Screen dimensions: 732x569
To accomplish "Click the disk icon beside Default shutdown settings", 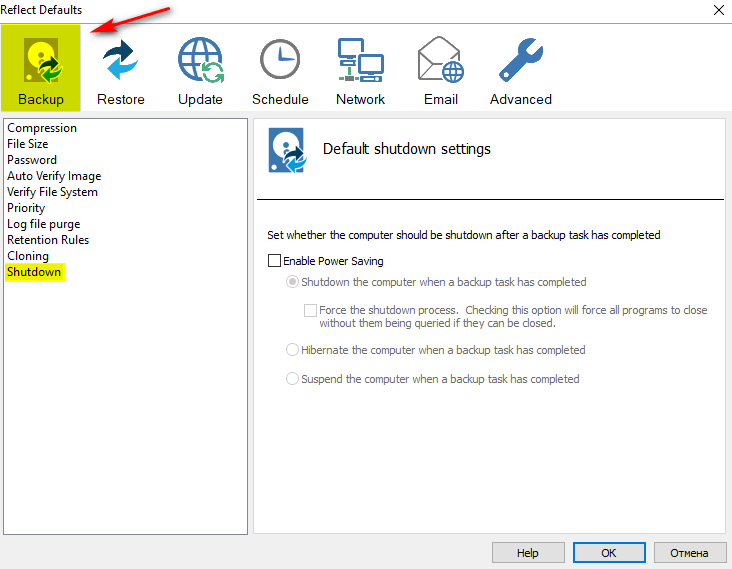I will 287,150.
